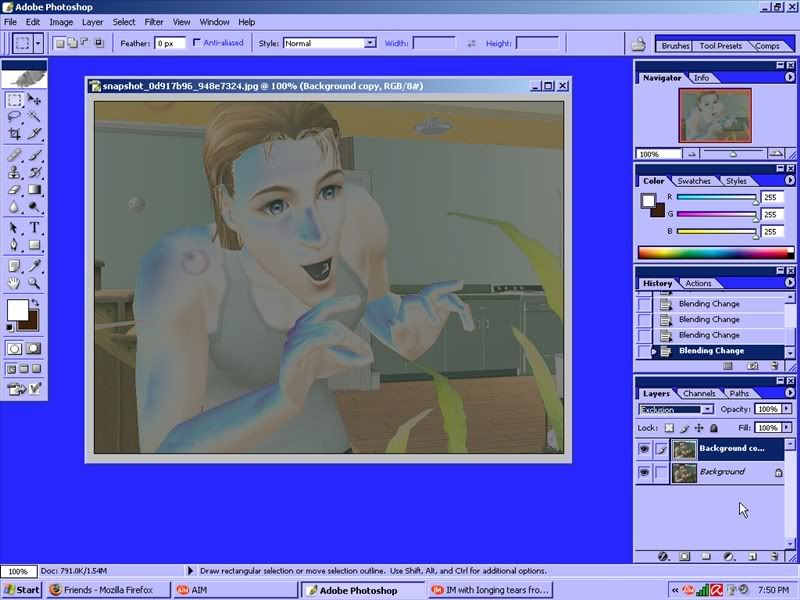Select the Clone Stamp tool
Viewport: 800px width, 600px height.
(x=14, y=172)
